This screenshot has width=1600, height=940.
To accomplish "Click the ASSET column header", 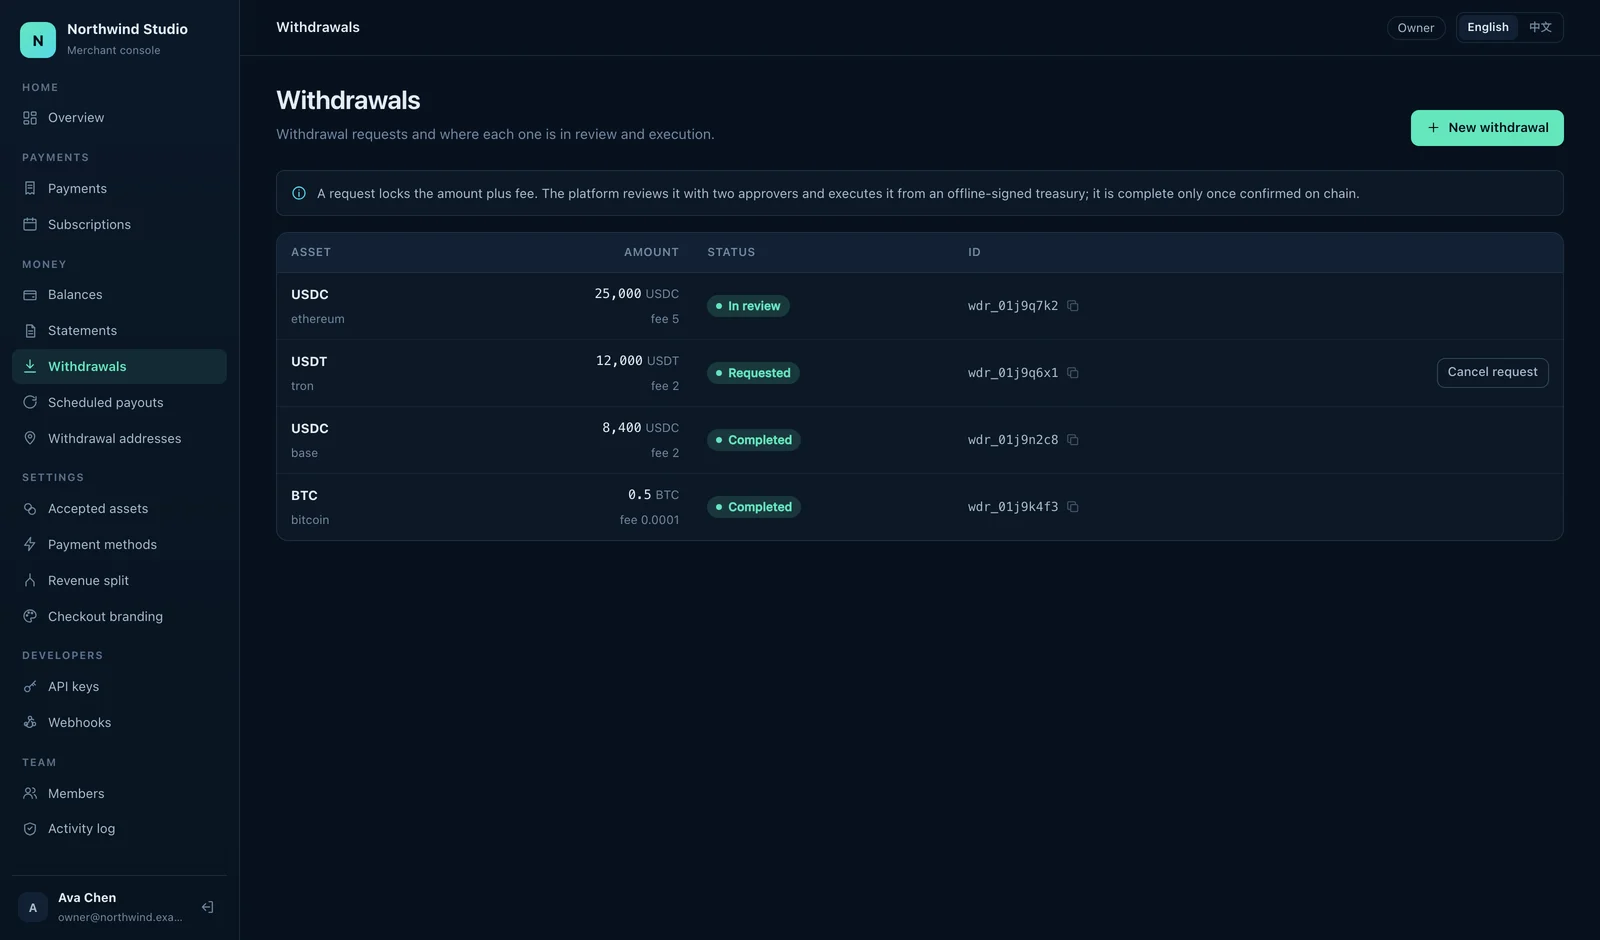I will click(x=311, y=253).
